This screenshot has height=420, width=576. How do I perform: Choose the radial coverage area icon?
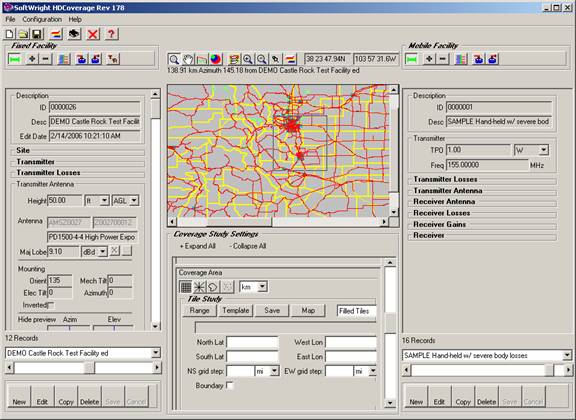[199, 287]
